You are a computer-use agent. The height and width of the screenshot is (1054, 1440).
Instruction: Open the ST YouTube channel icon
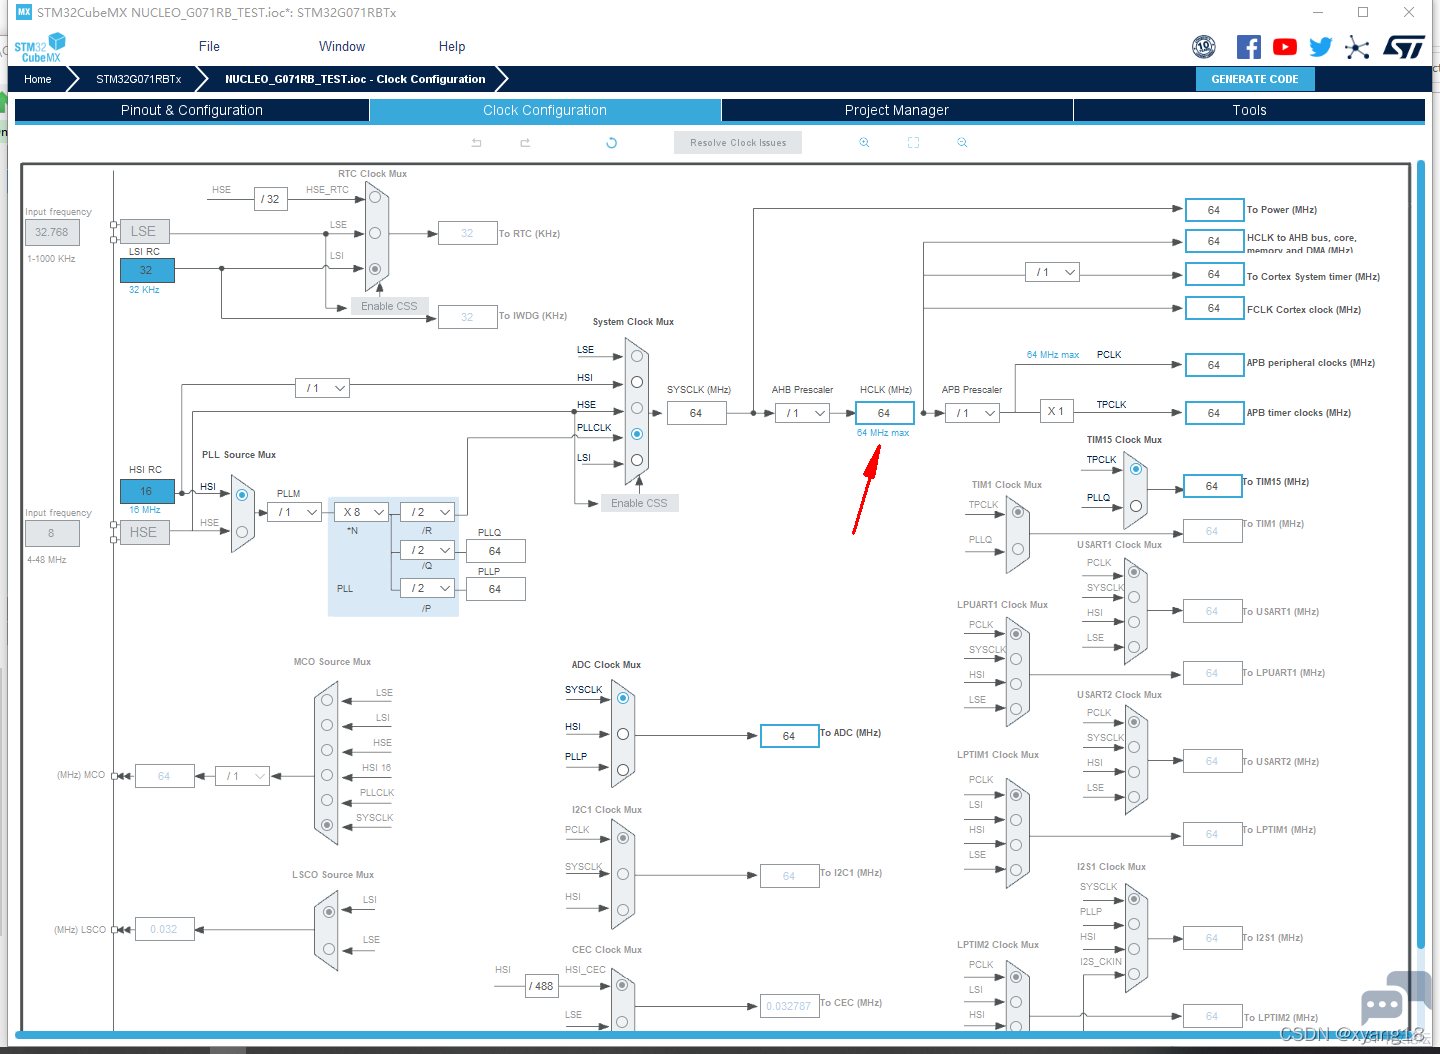click(1285, 47)
